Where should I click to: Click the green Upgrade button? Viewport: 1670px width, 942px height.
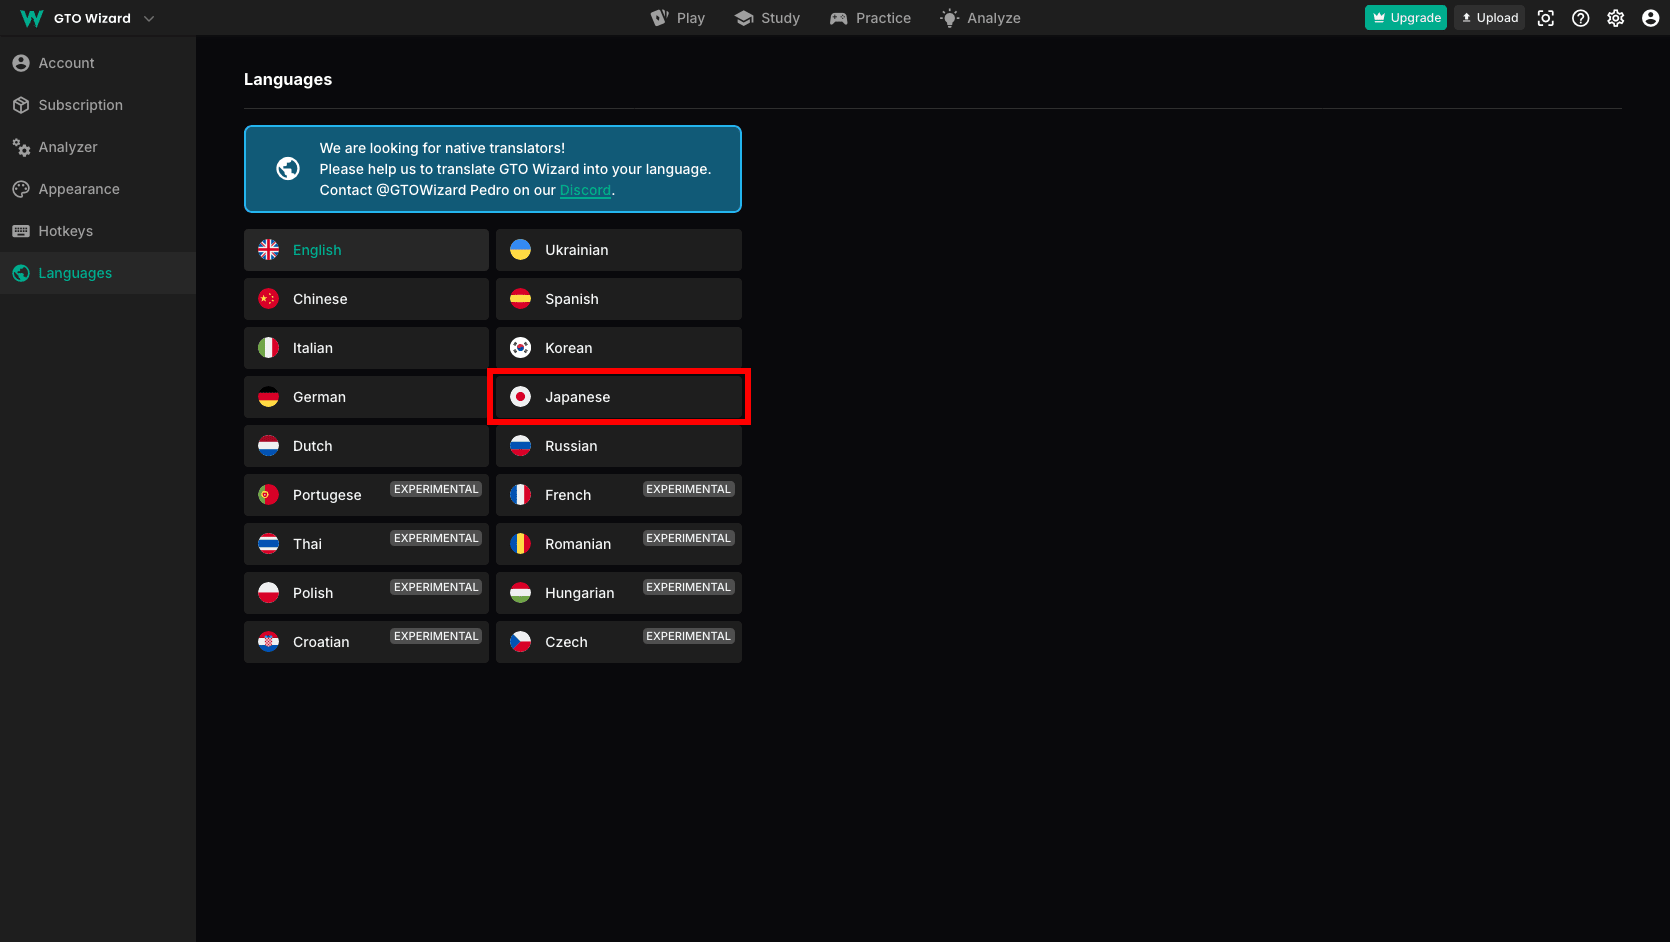tap(1405, 18)
